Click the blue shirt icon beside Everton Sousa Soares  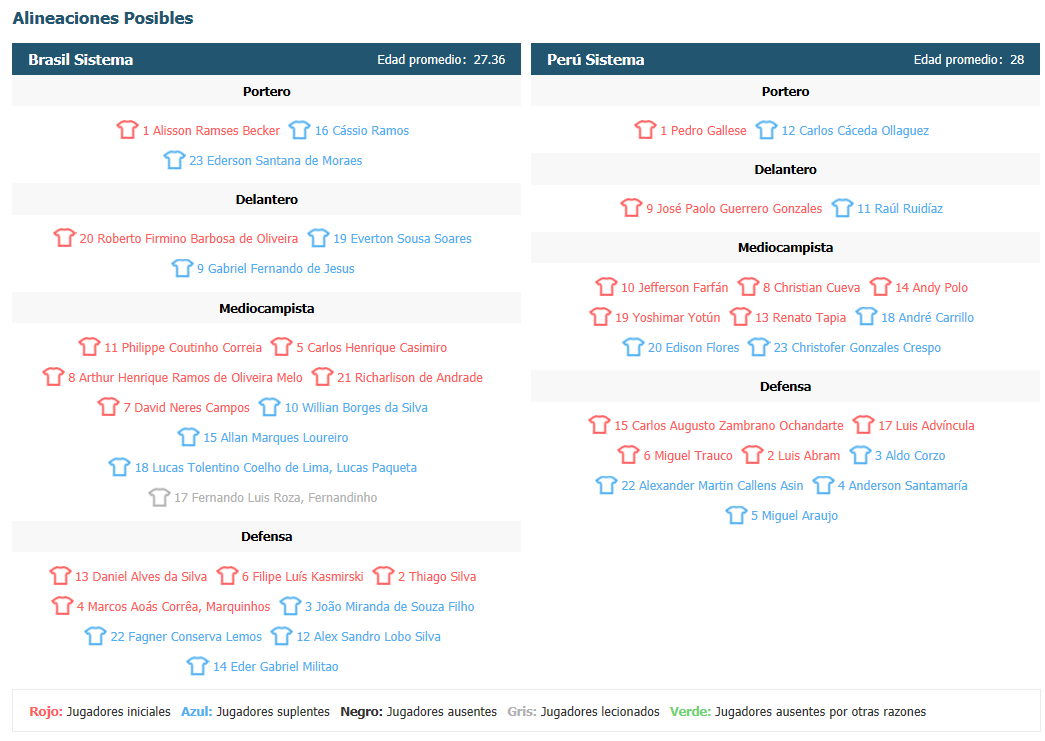[x=318, y=237]
